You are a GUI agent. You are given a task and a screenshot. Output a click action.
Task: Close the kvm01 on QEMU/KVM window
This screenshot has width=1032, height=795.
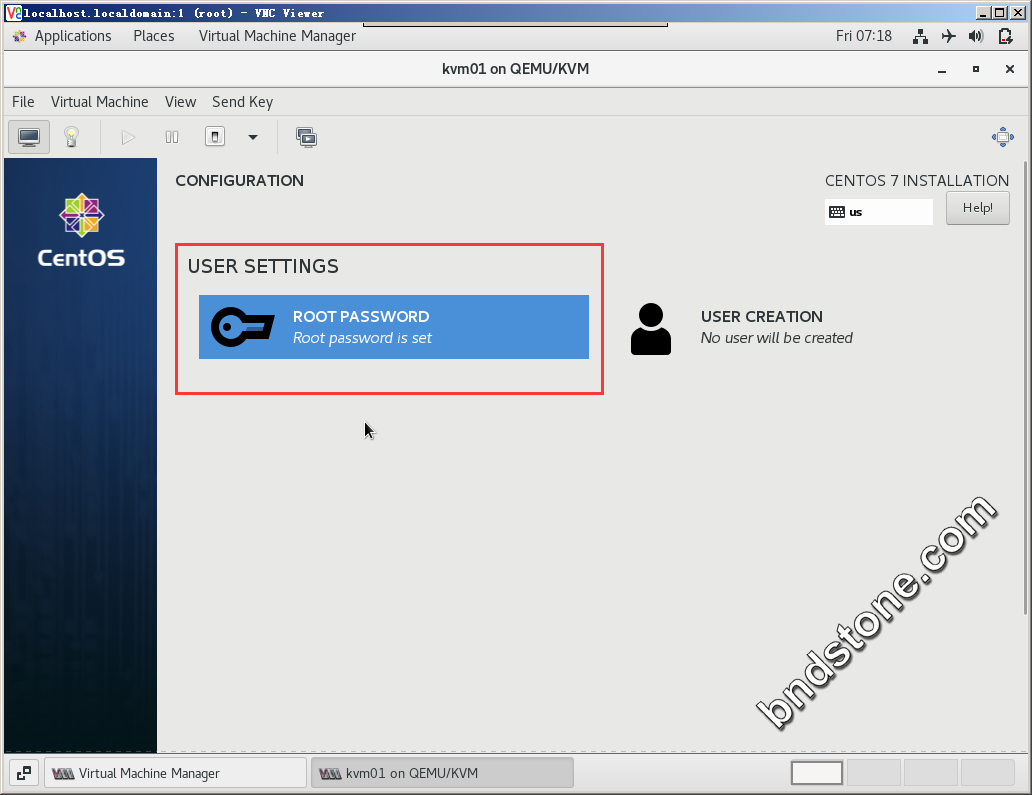[x=1010, y=69]
